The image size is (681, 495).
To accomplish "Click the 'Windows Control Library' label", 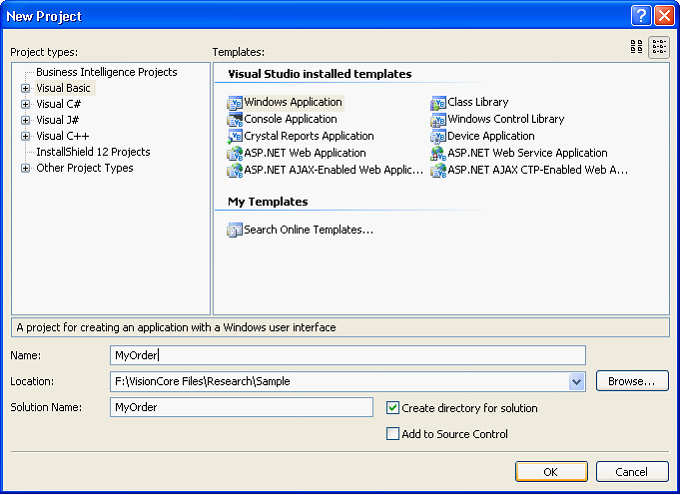I will click(506, 119).
